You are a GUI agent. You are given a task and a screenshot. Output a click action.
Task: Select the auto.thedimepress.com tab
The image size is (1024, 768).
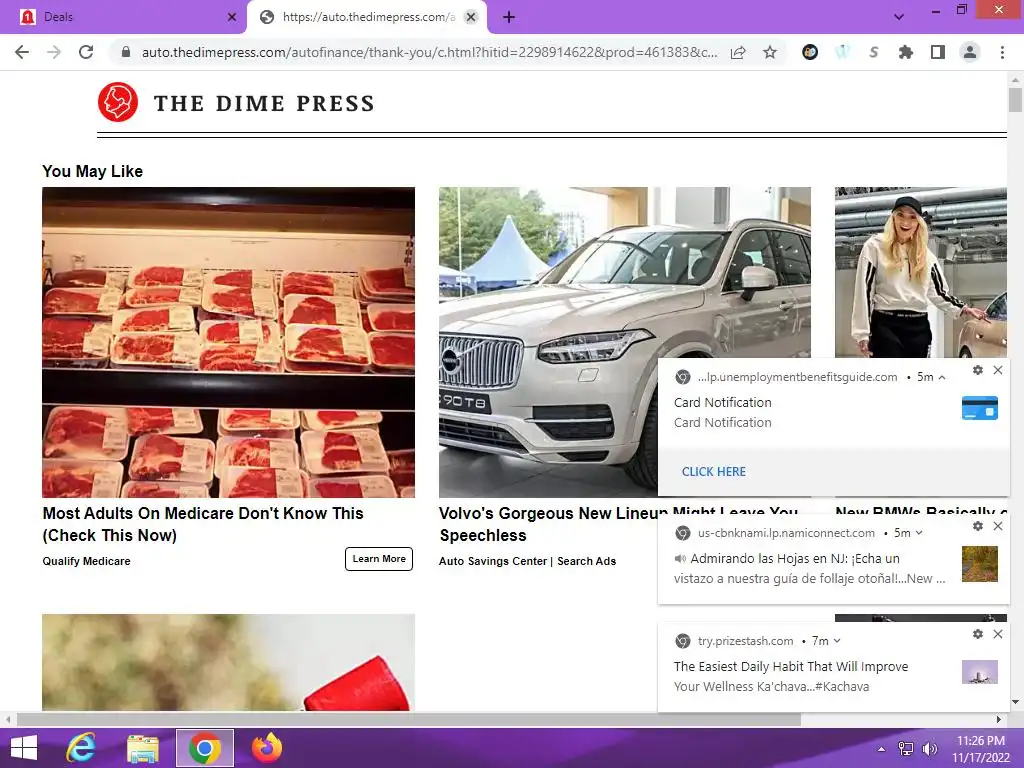367,18
